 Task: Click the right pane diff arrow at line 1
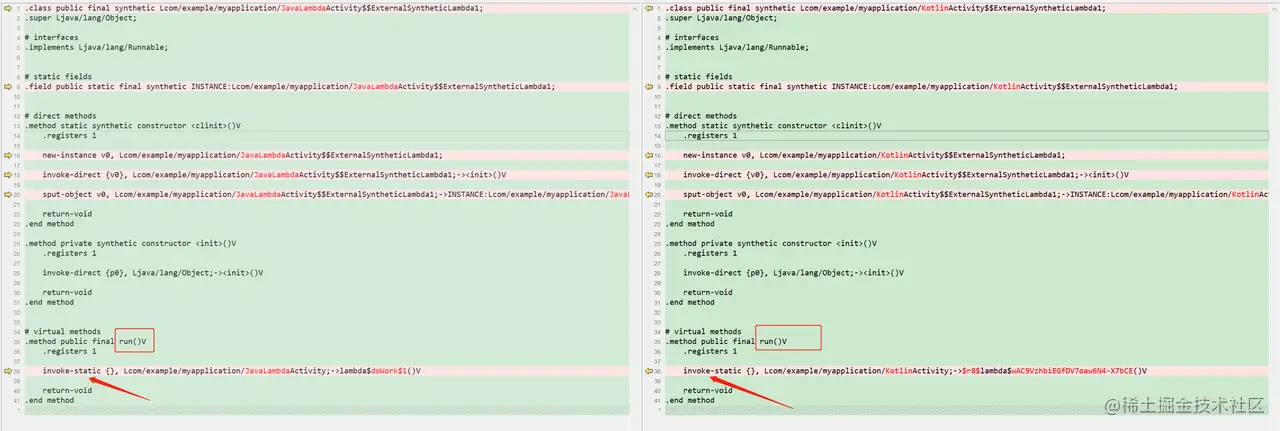[x=648, y=8]
